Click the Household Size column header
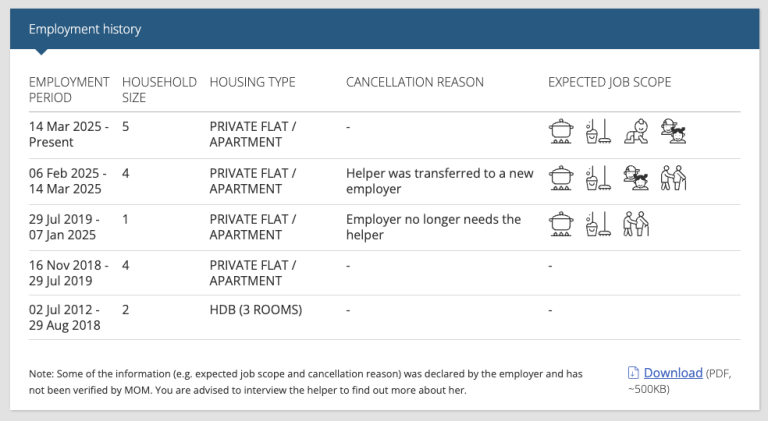 pos(159,90)
